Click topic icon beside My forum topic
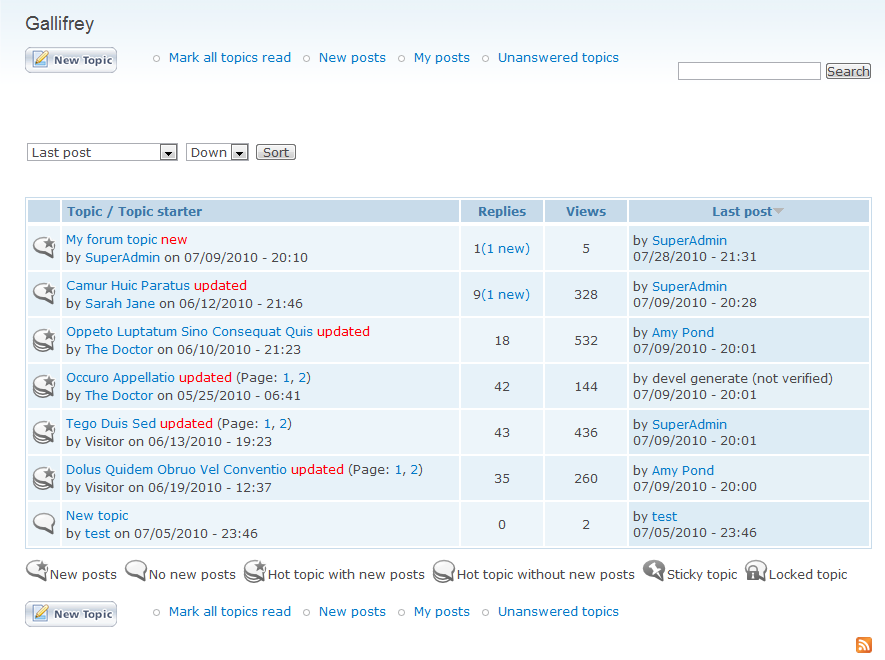885x660 pixels. pos(44,247)
